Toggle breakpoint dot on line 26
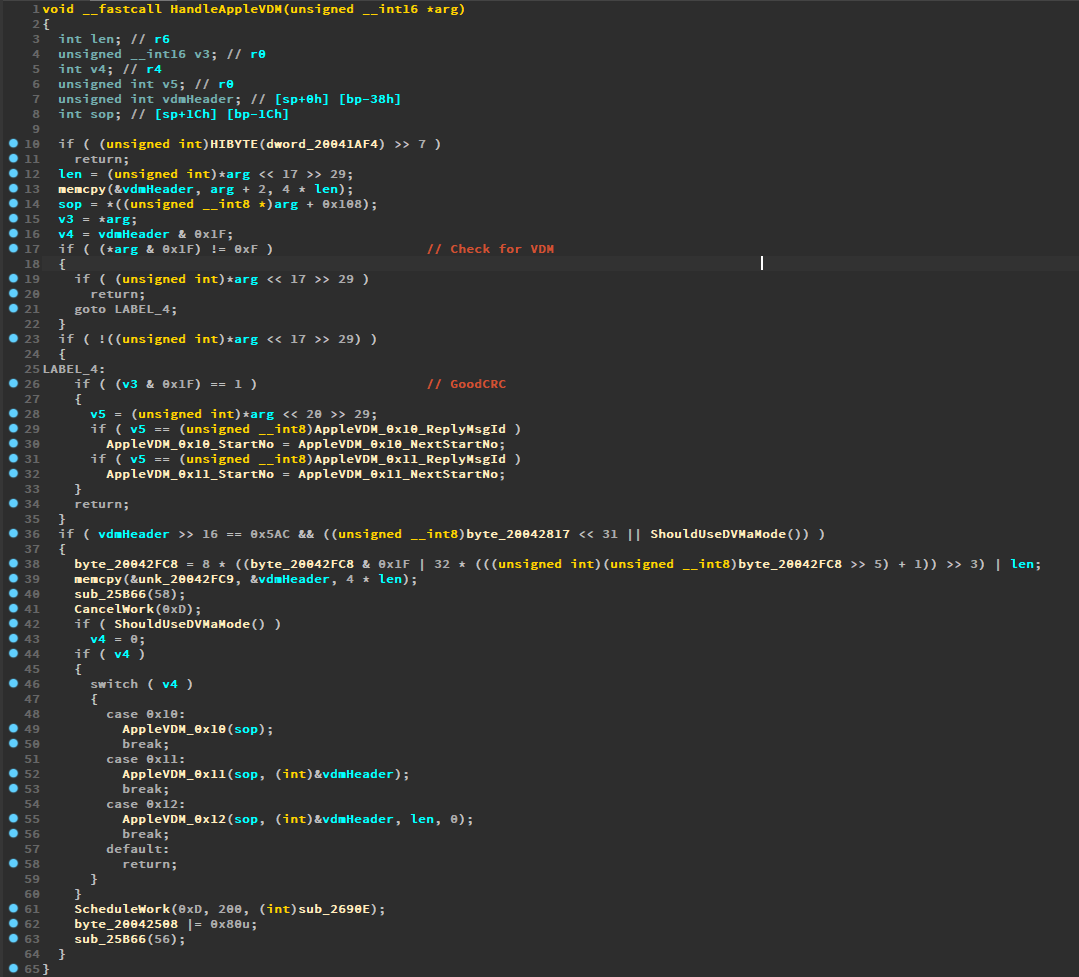1079x977 pixels. coord(13,383)
